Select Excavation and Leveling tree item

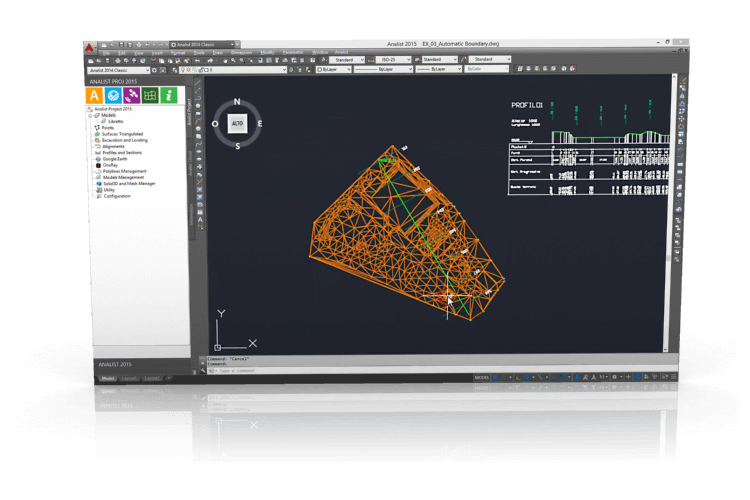pos(124,140)
